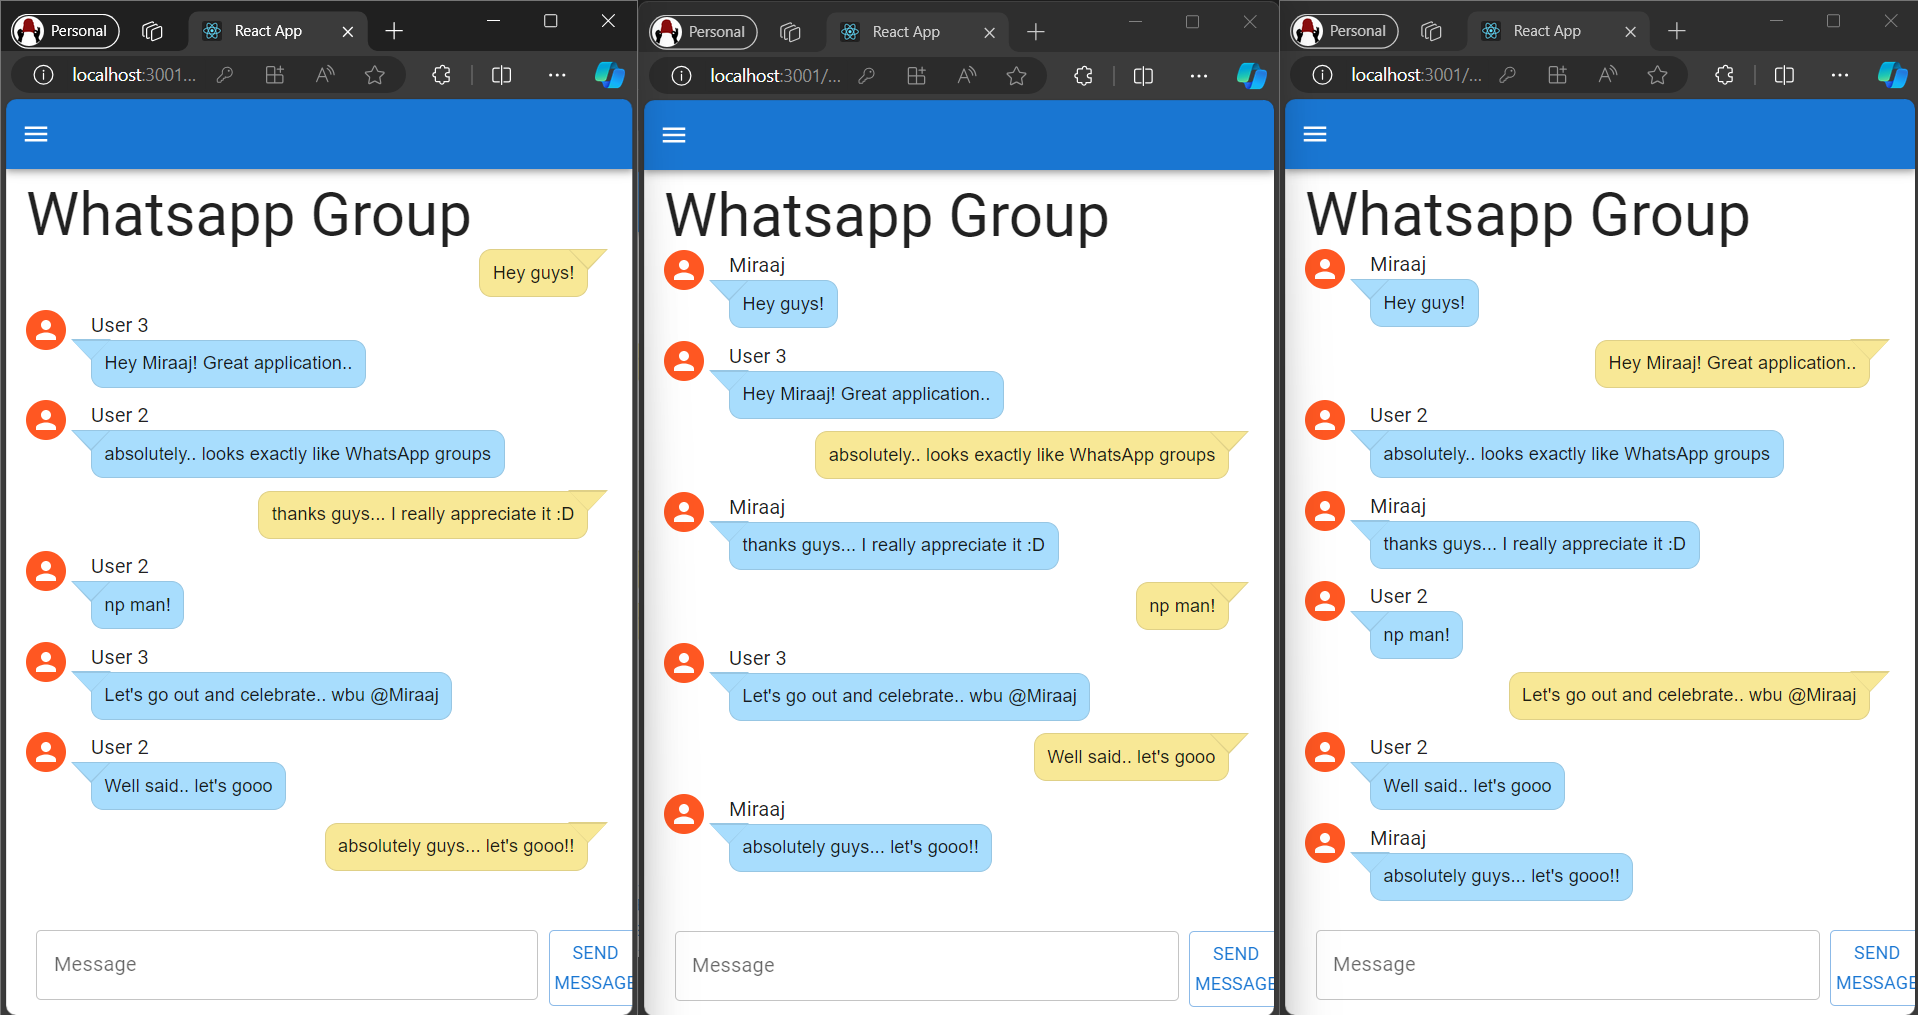The image size is (1918, 1015).
Task: Open the hamburger menu in the right window
Action: click(1315, 134)
